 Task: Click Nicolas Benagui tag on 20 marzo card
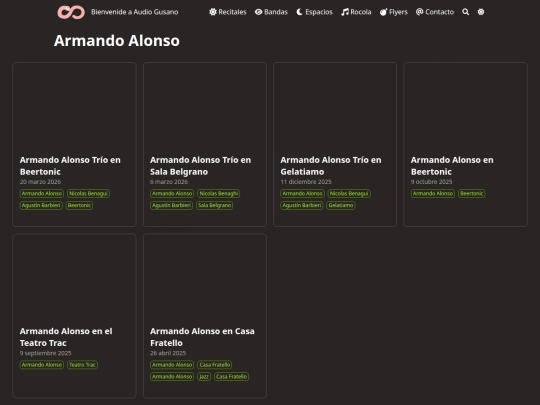(x=89, y=194)
